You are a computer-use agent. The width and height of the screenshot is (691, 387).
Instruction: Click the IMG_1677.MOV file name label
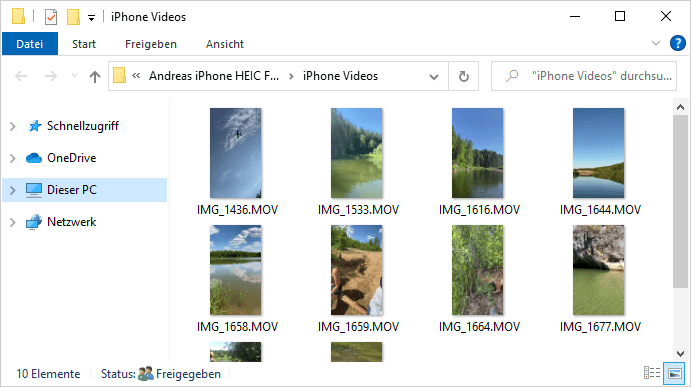point(600,327)
